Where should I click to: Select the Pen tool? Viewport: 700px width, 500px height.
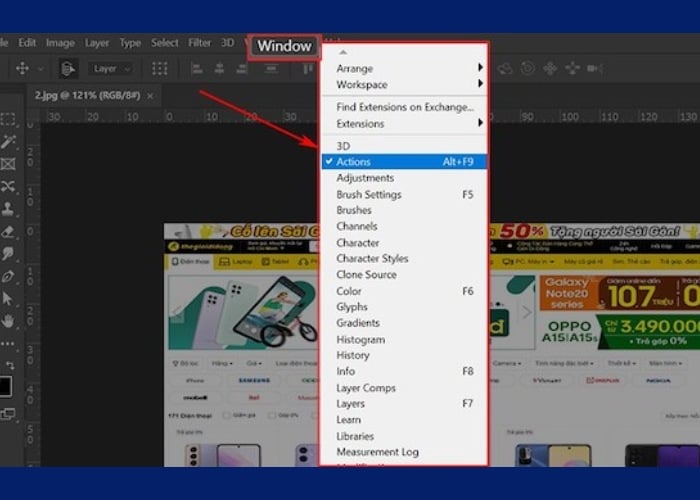click(8, 276)
